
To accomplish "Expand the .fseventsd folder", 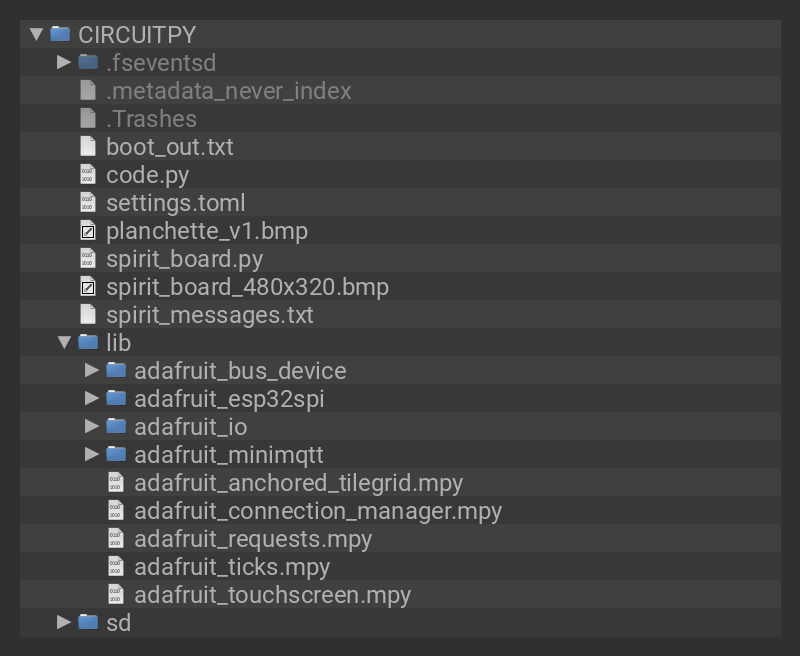I will (x=64, y=62).
